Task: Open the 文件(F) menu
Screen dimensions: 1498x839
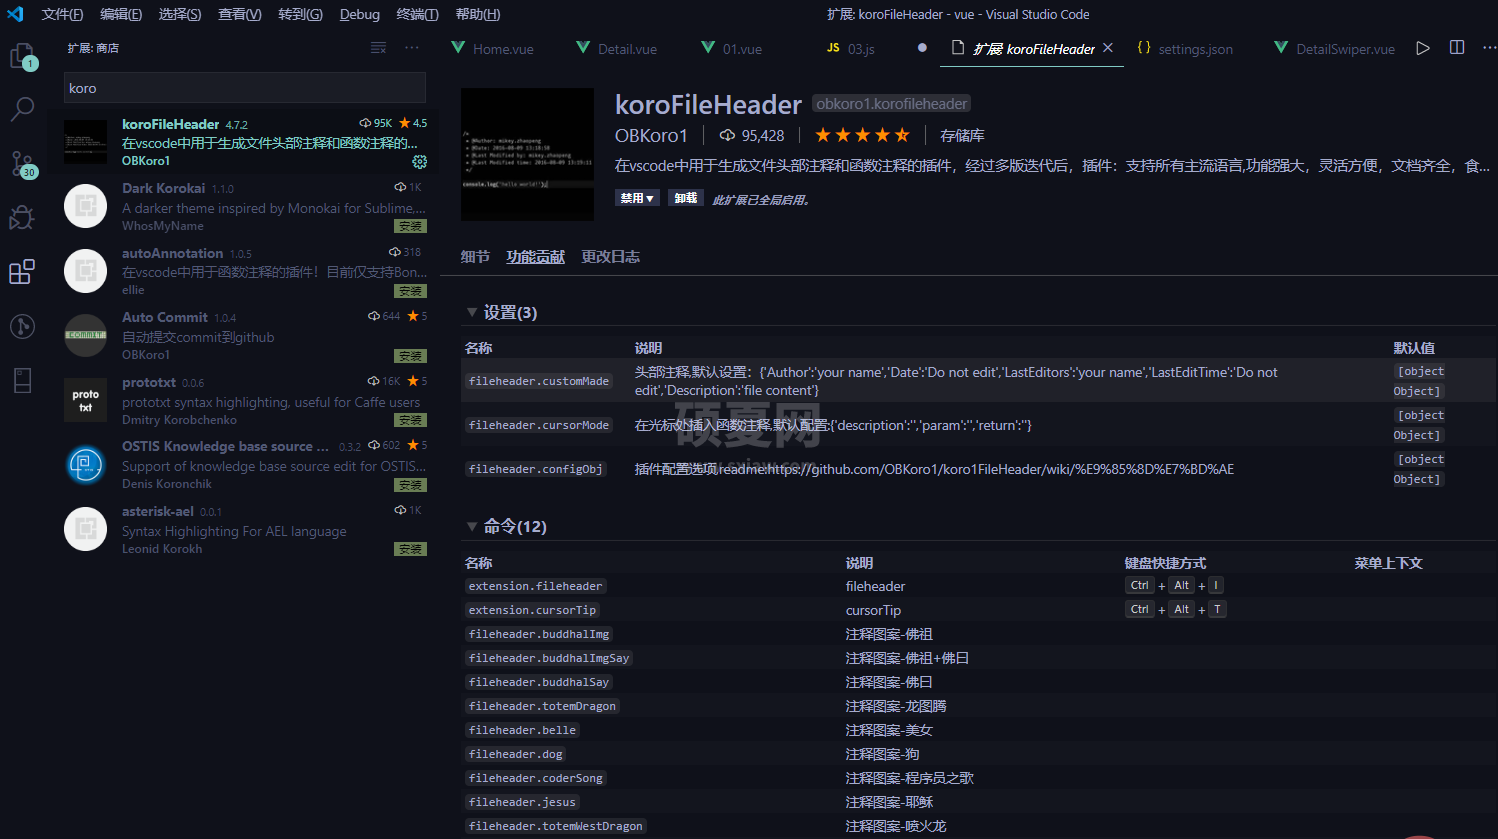Action: tap(62, 14)
